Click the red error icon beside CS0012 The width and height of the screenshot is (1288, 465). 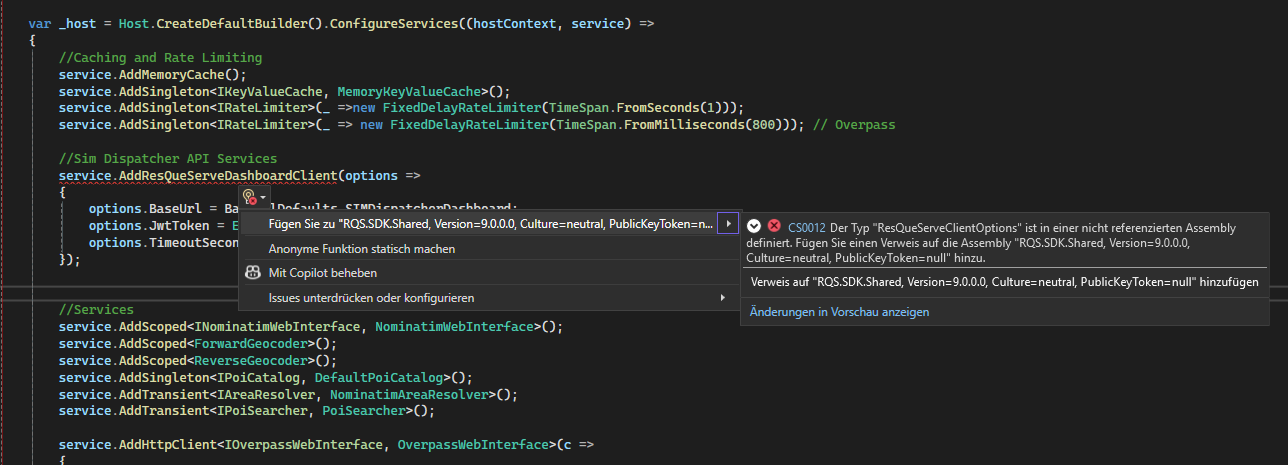(x=774, y=227)
